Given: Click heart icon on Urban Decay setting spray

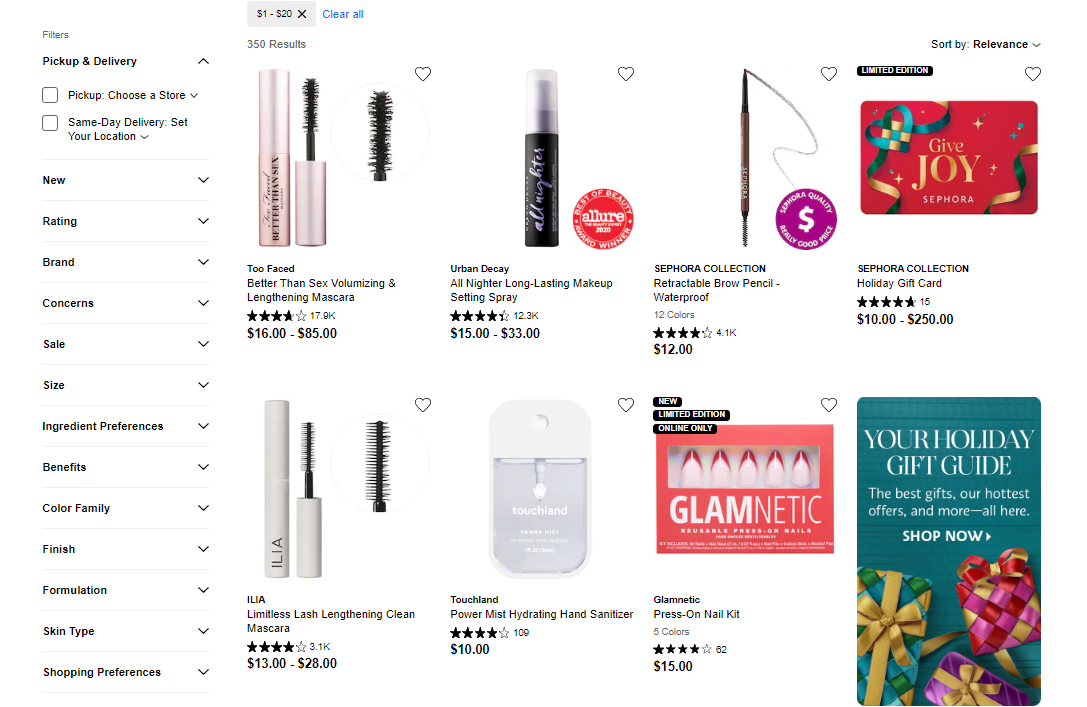Looking at the screenshot, I should tap(626, 74).
